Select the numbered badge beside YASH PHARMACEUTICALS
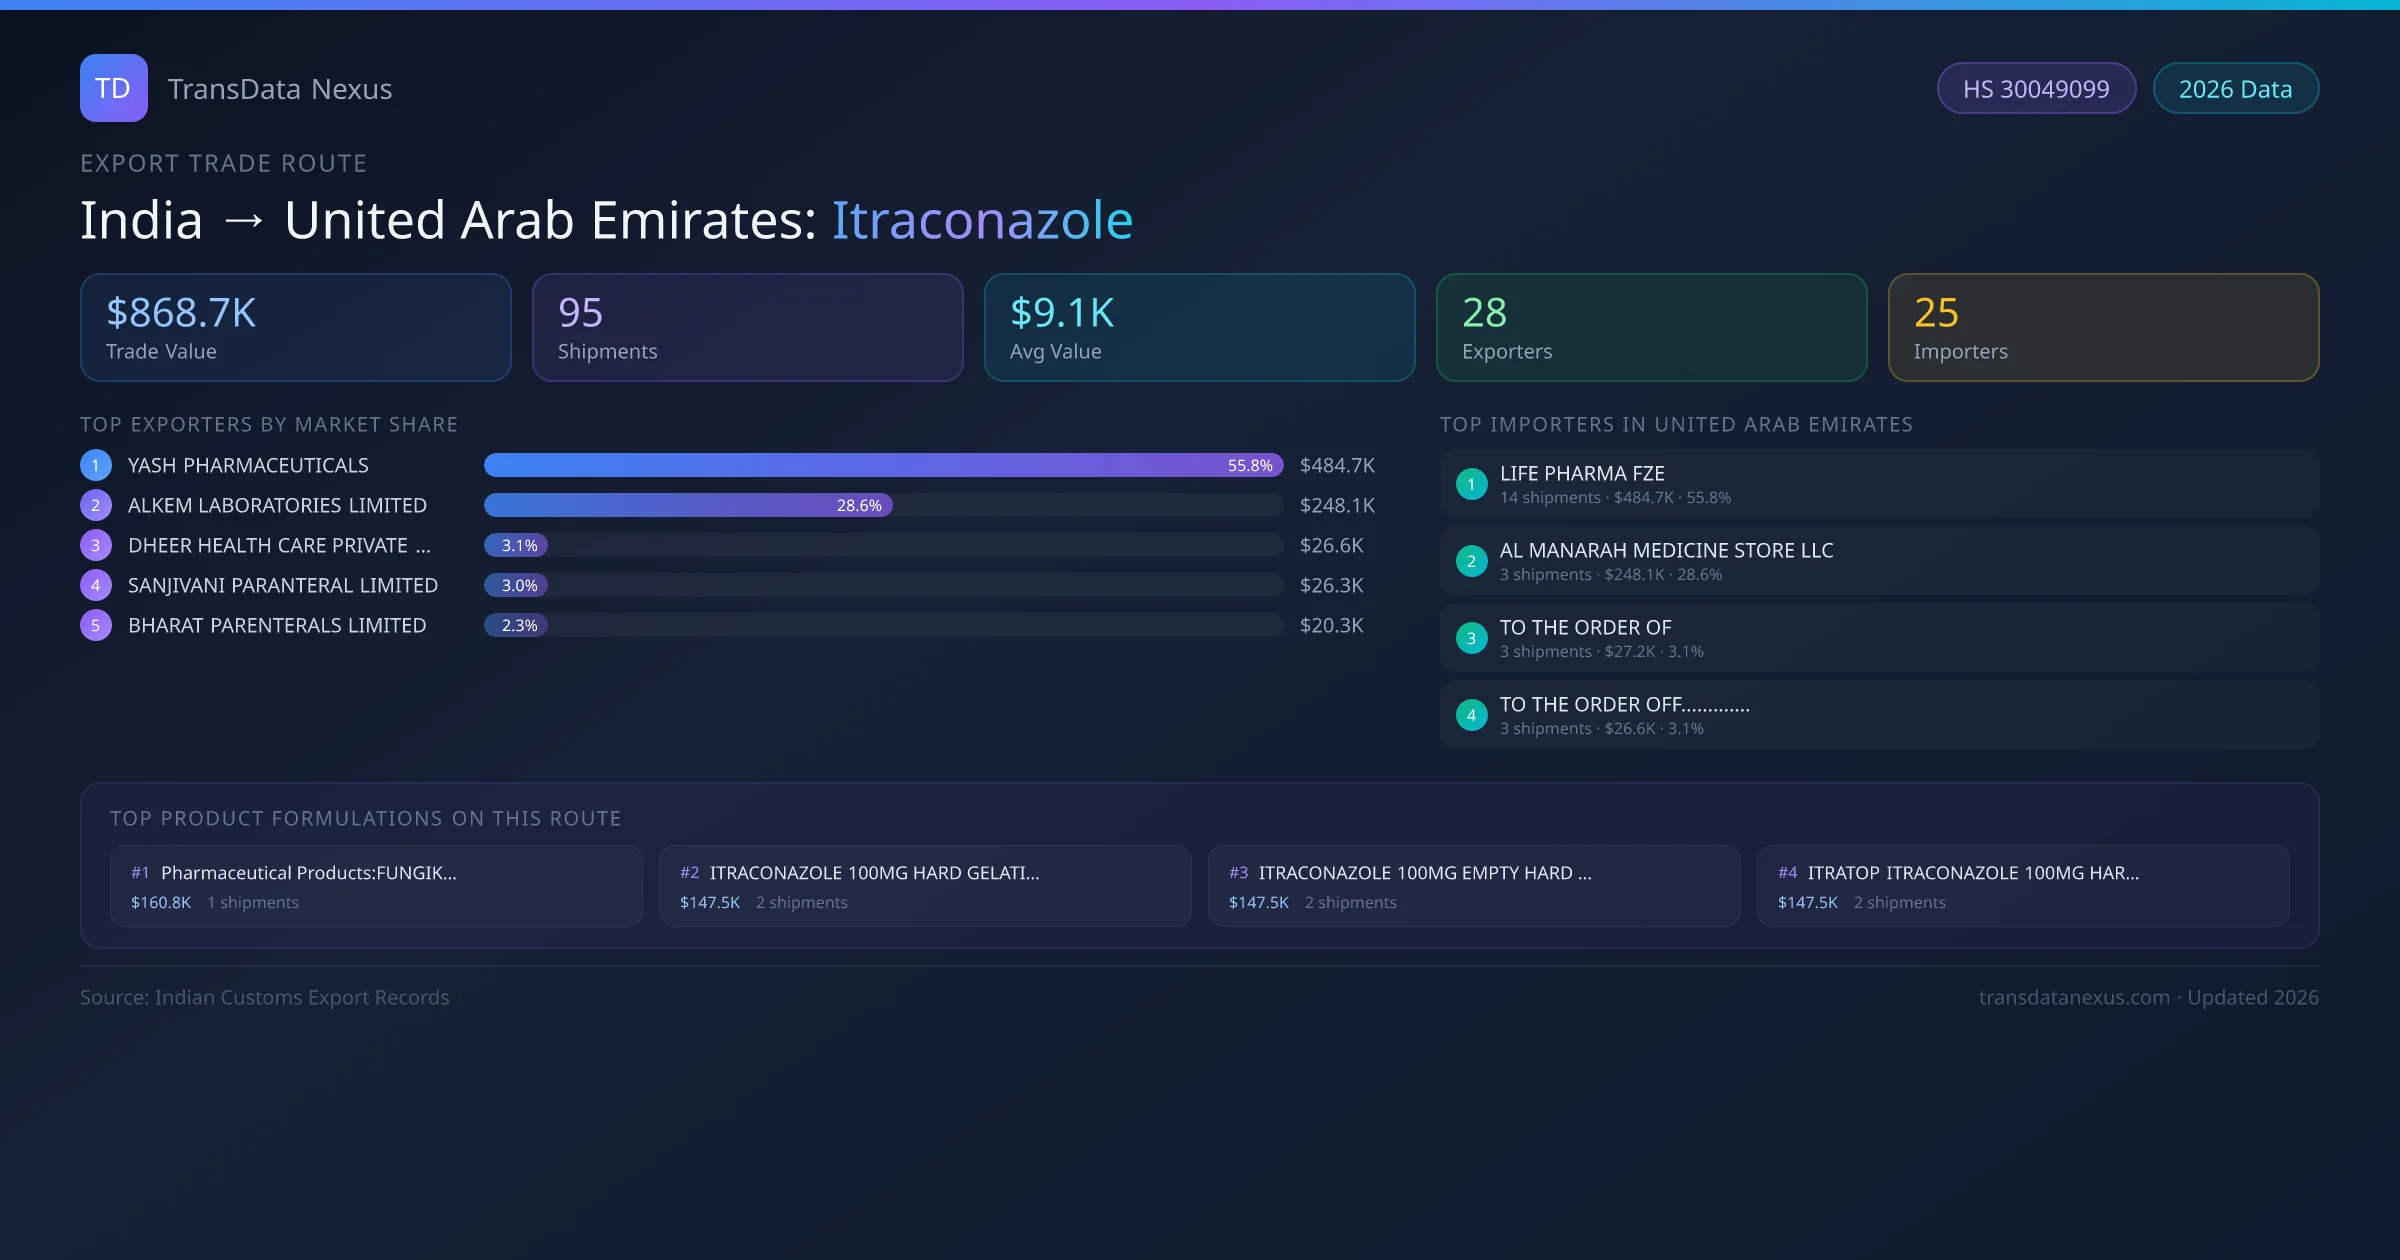The image size is (2400, 1260). (95, 465)
